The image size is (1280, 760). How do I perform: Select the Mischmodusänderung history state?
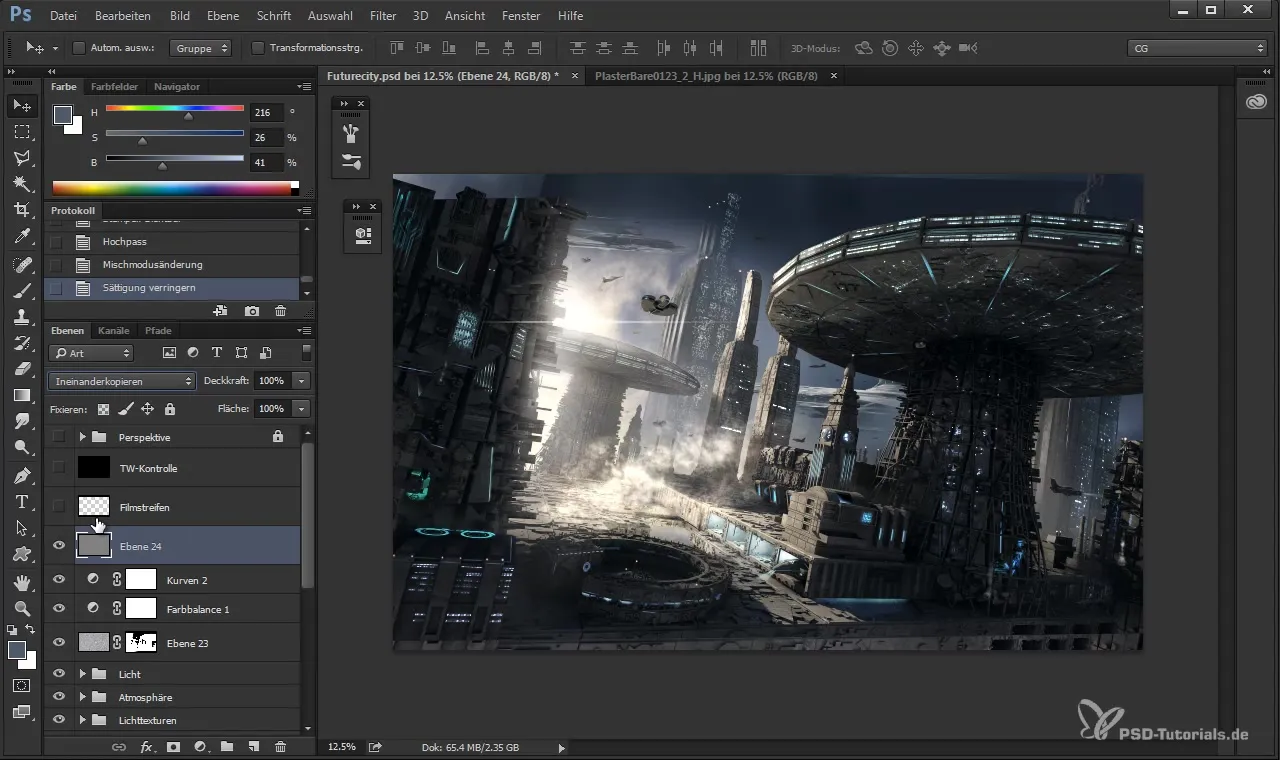coord(152,265)
